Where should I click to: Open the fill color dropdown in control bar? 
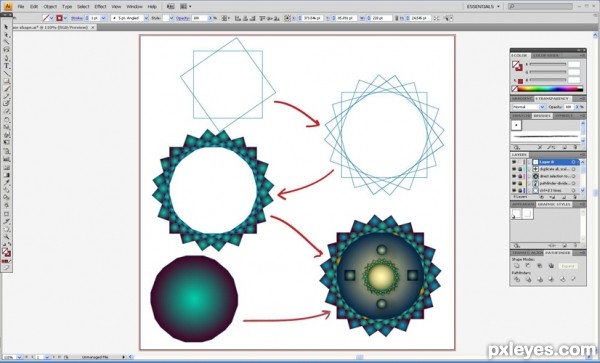[52, 18]
